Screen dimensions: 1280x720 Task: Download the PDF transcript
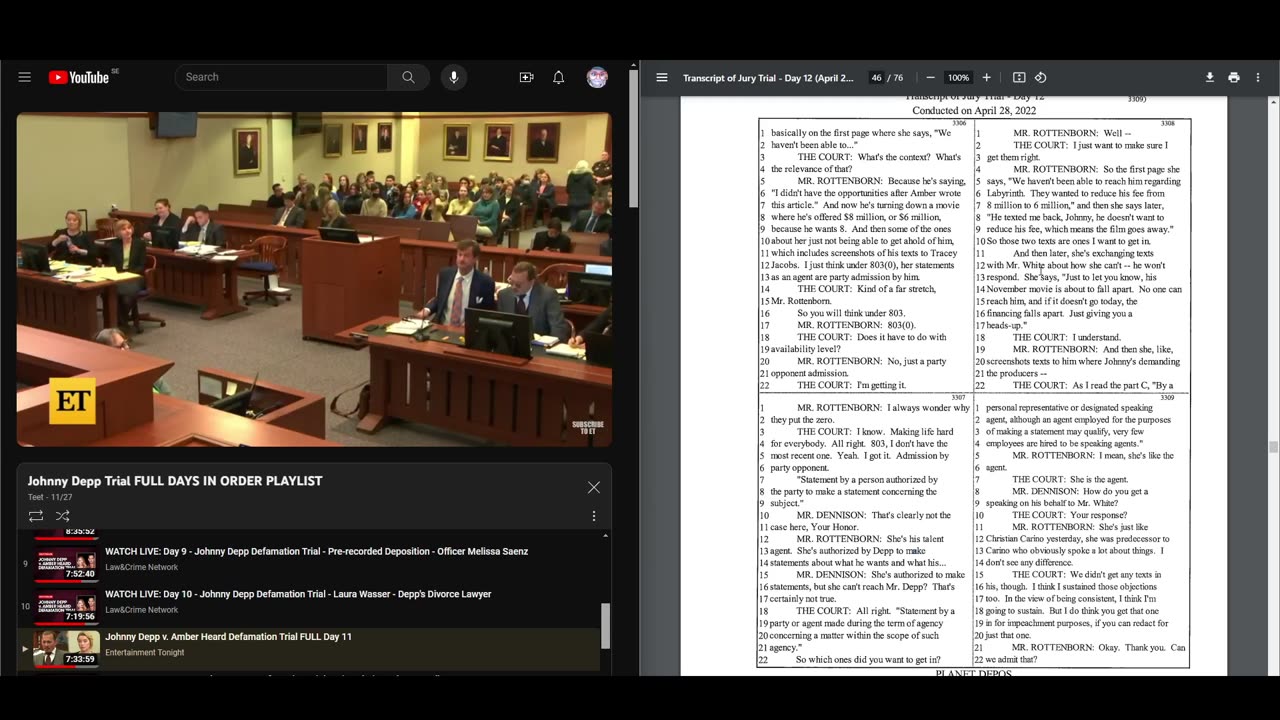[1209, 77]
